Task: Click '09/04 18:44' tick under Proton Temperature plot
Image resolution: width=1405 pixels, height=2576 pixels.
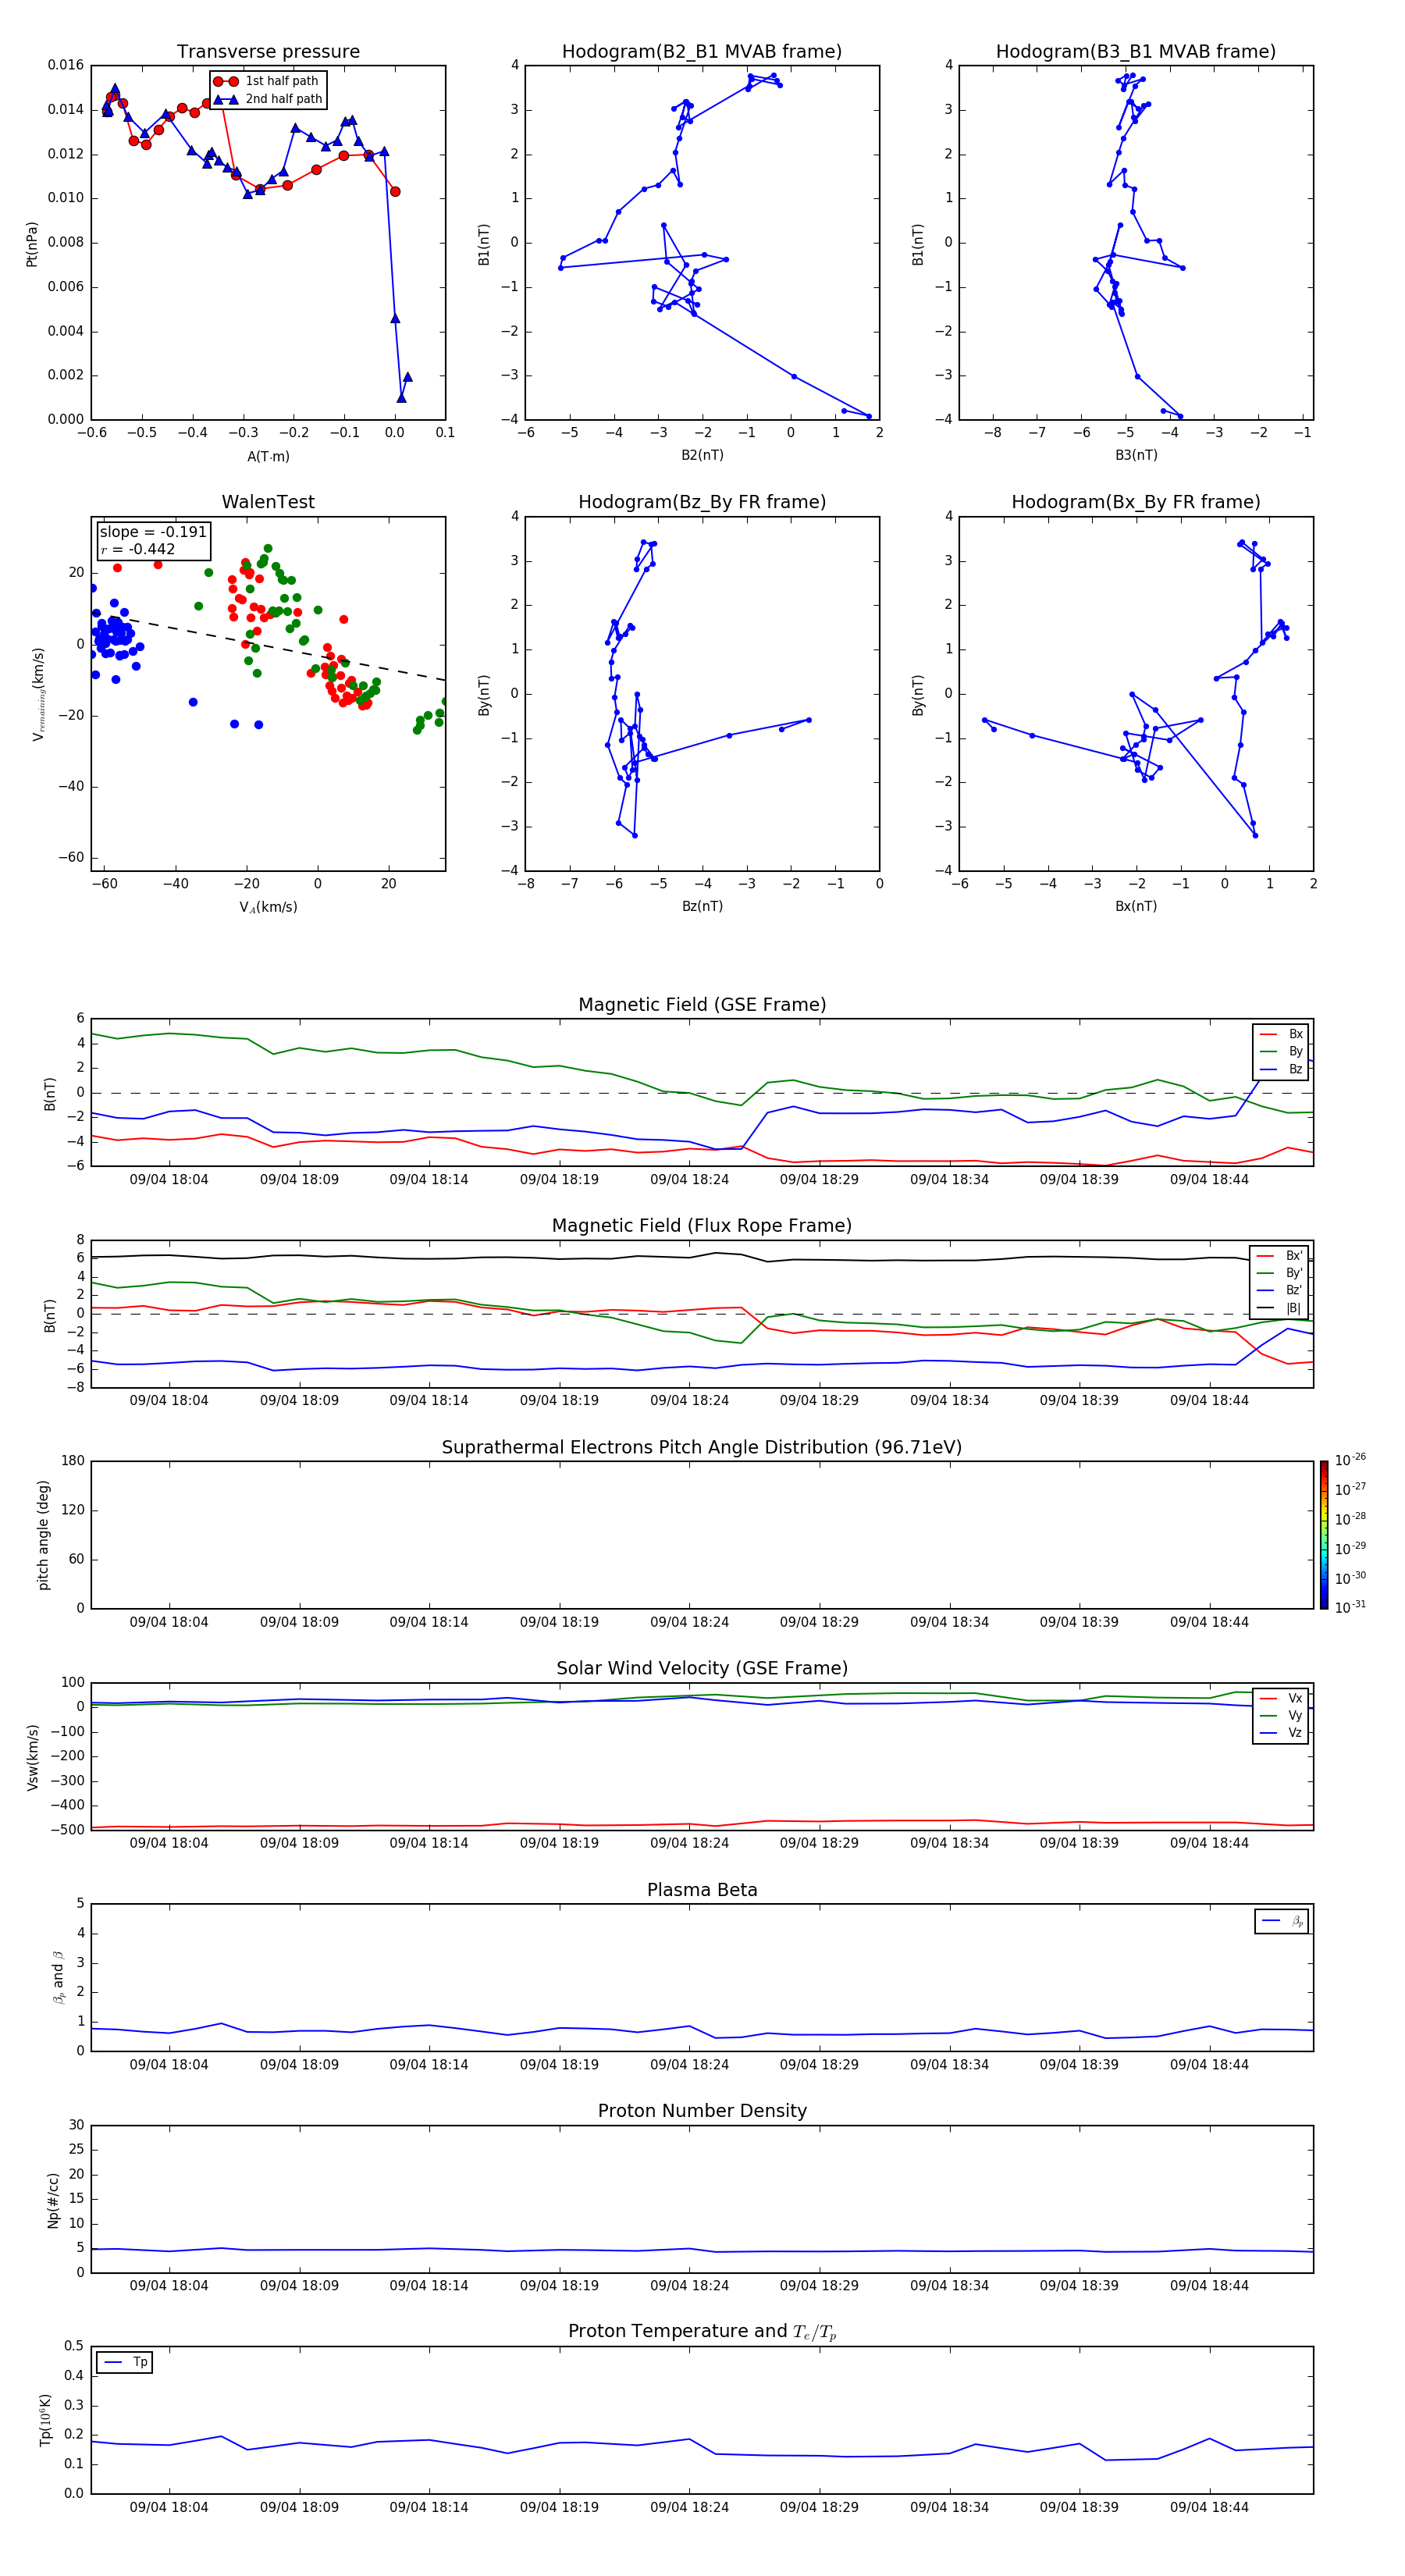Action: [1209, 2508]
